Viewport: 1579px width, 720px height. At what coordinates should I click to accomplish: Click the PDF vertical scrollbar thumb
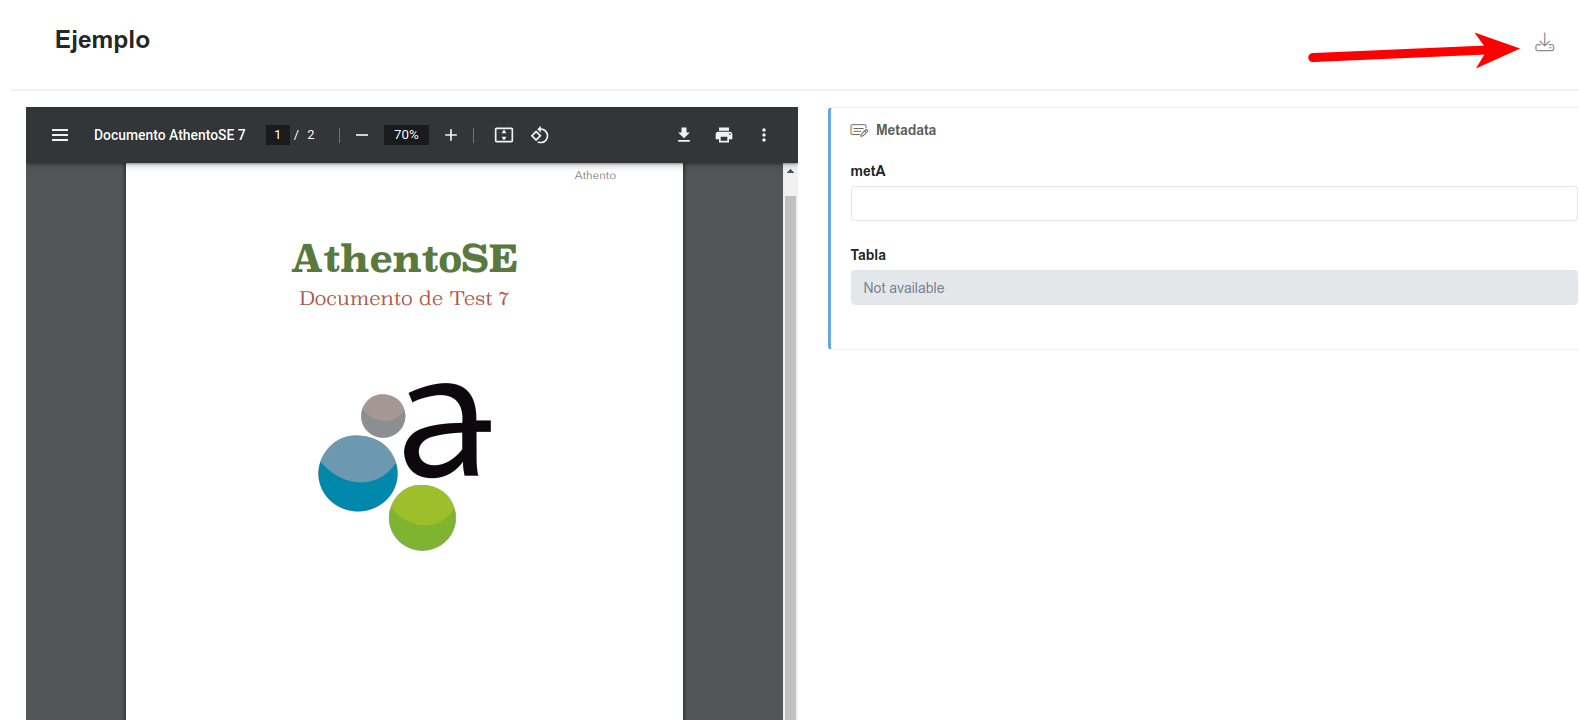click(x=790, y=450)
